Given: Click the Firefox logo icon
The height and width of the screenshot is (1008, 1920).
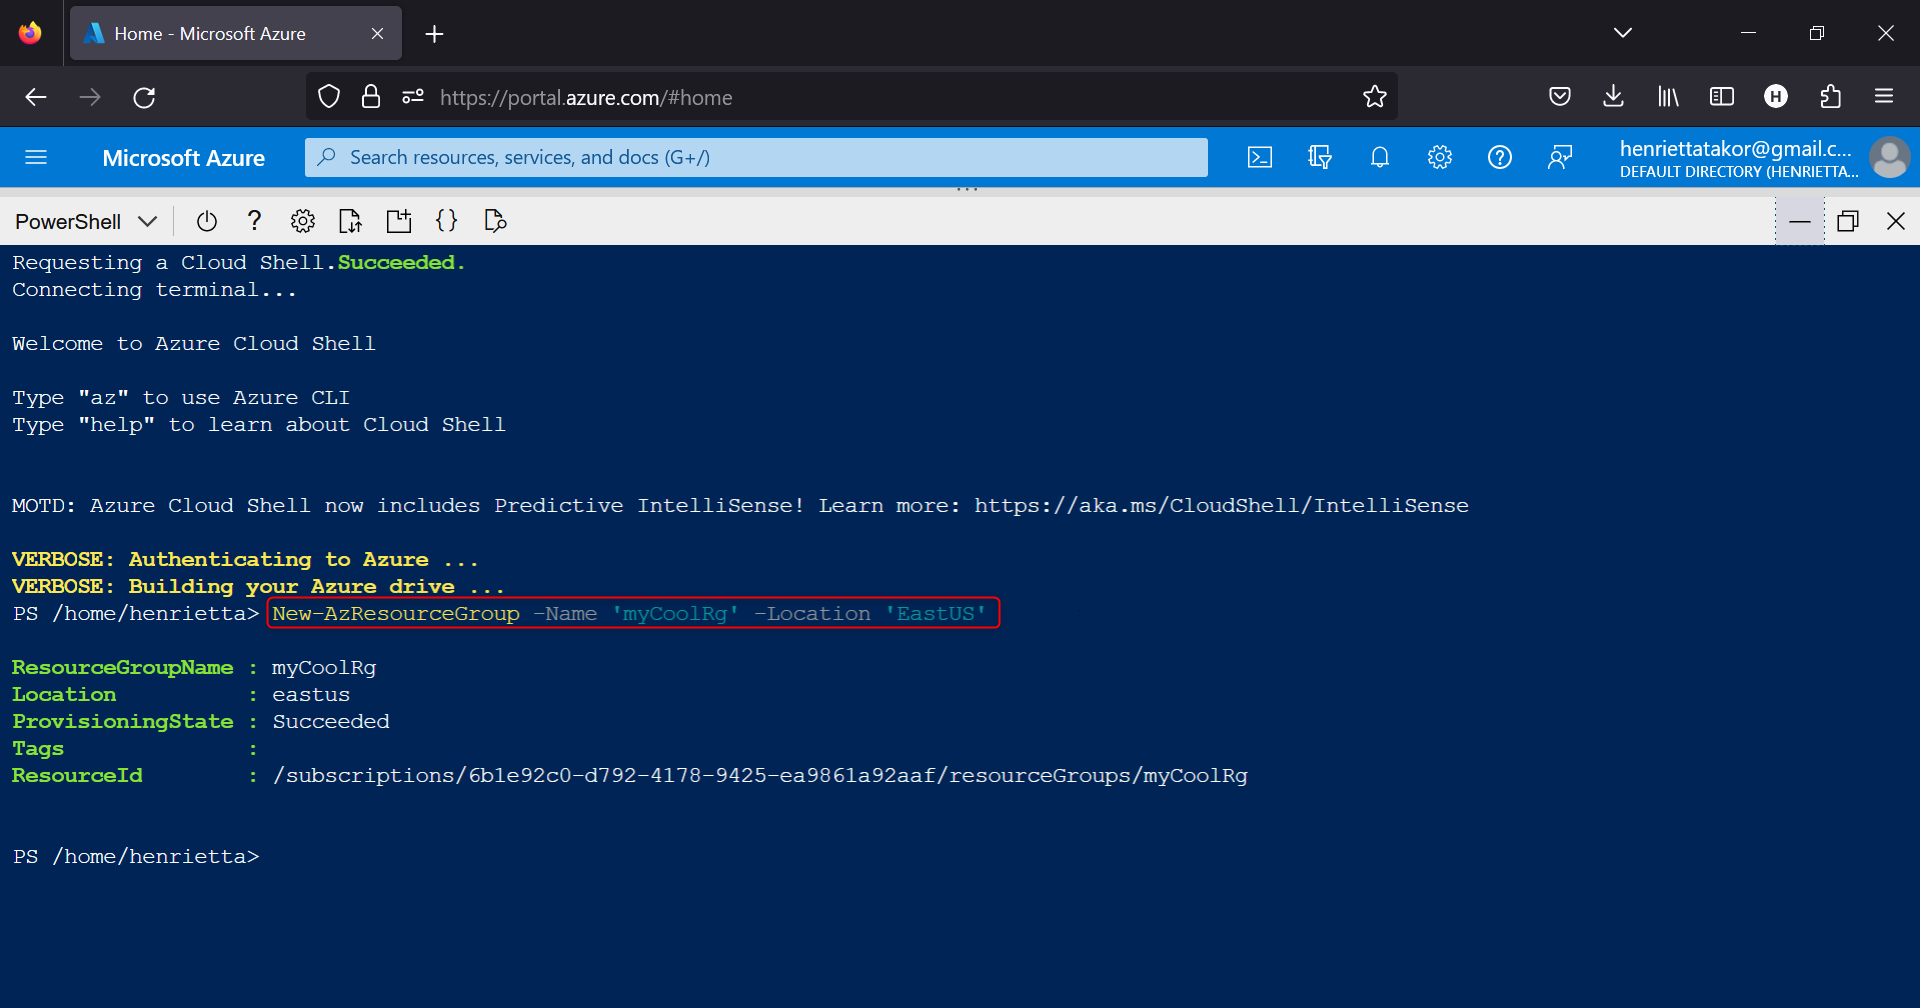Looking at the screenshot, I should click(30, 33).
